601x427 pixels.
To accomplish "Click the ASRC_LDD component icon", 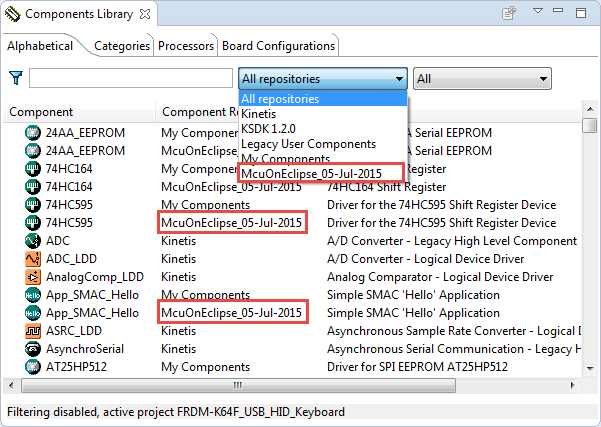I will 32,330.
